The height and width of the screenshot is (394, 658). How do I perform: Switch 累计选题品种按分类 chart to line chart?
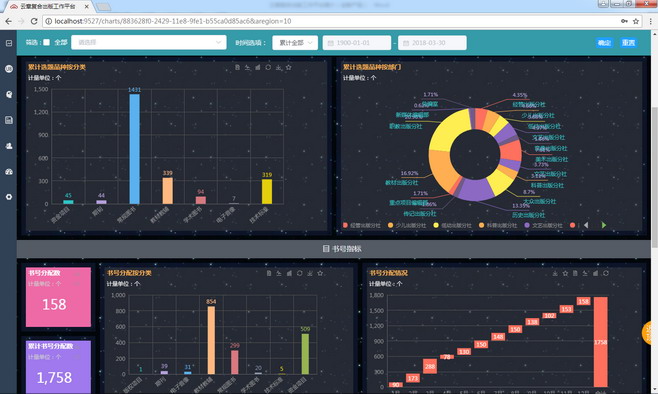click(x=248, y=67)
